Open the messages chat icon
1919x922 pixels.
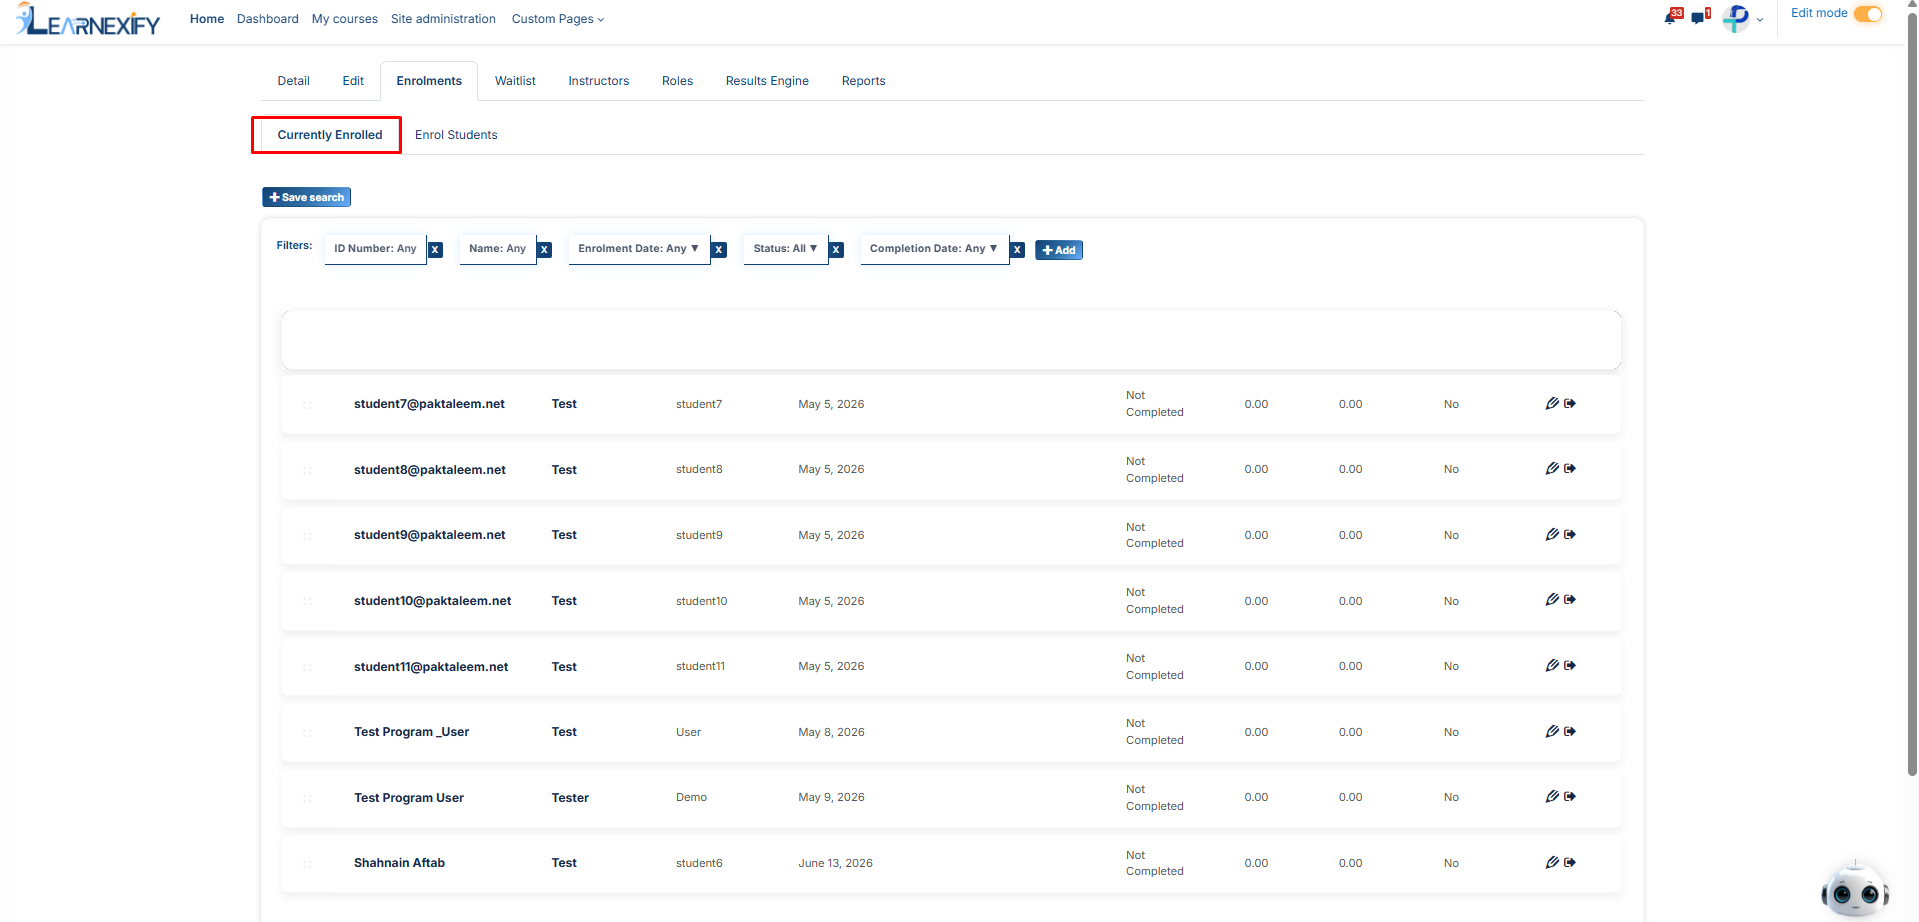pyautogui.click(x=1699, y=17)
